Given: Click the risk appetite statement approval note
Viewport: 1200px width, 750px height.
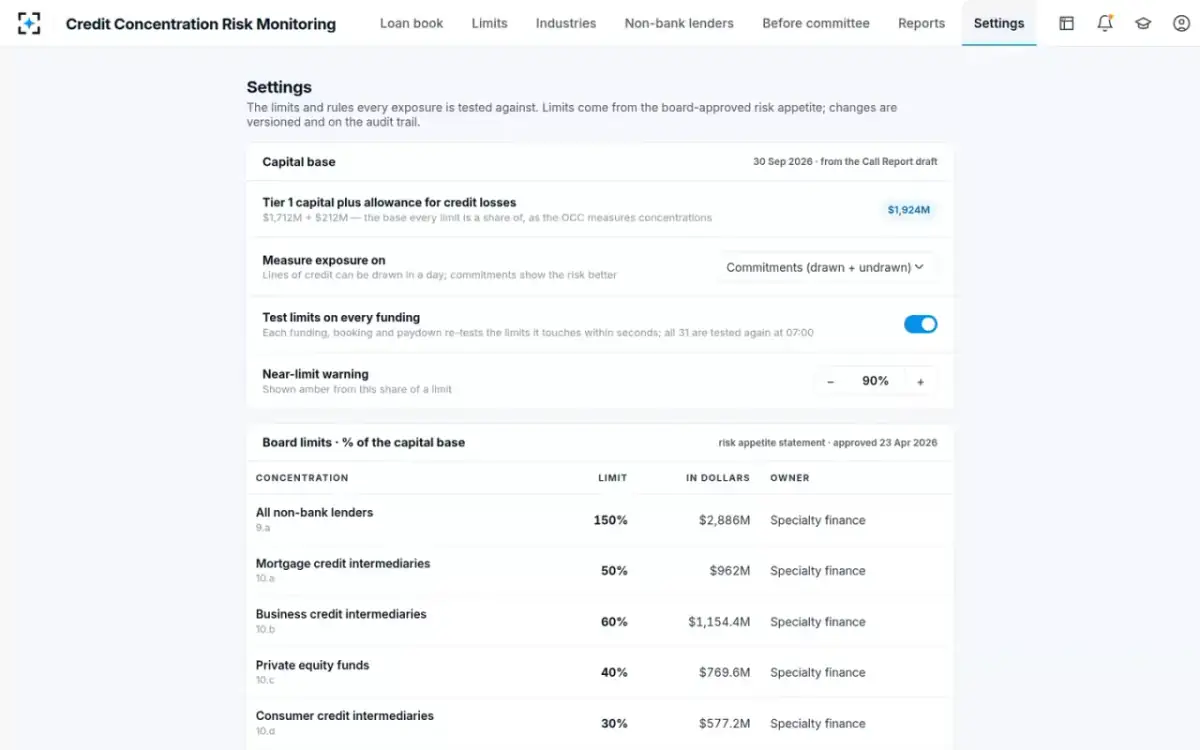Looking at the screenshot, I should click(x=828, y=442).
